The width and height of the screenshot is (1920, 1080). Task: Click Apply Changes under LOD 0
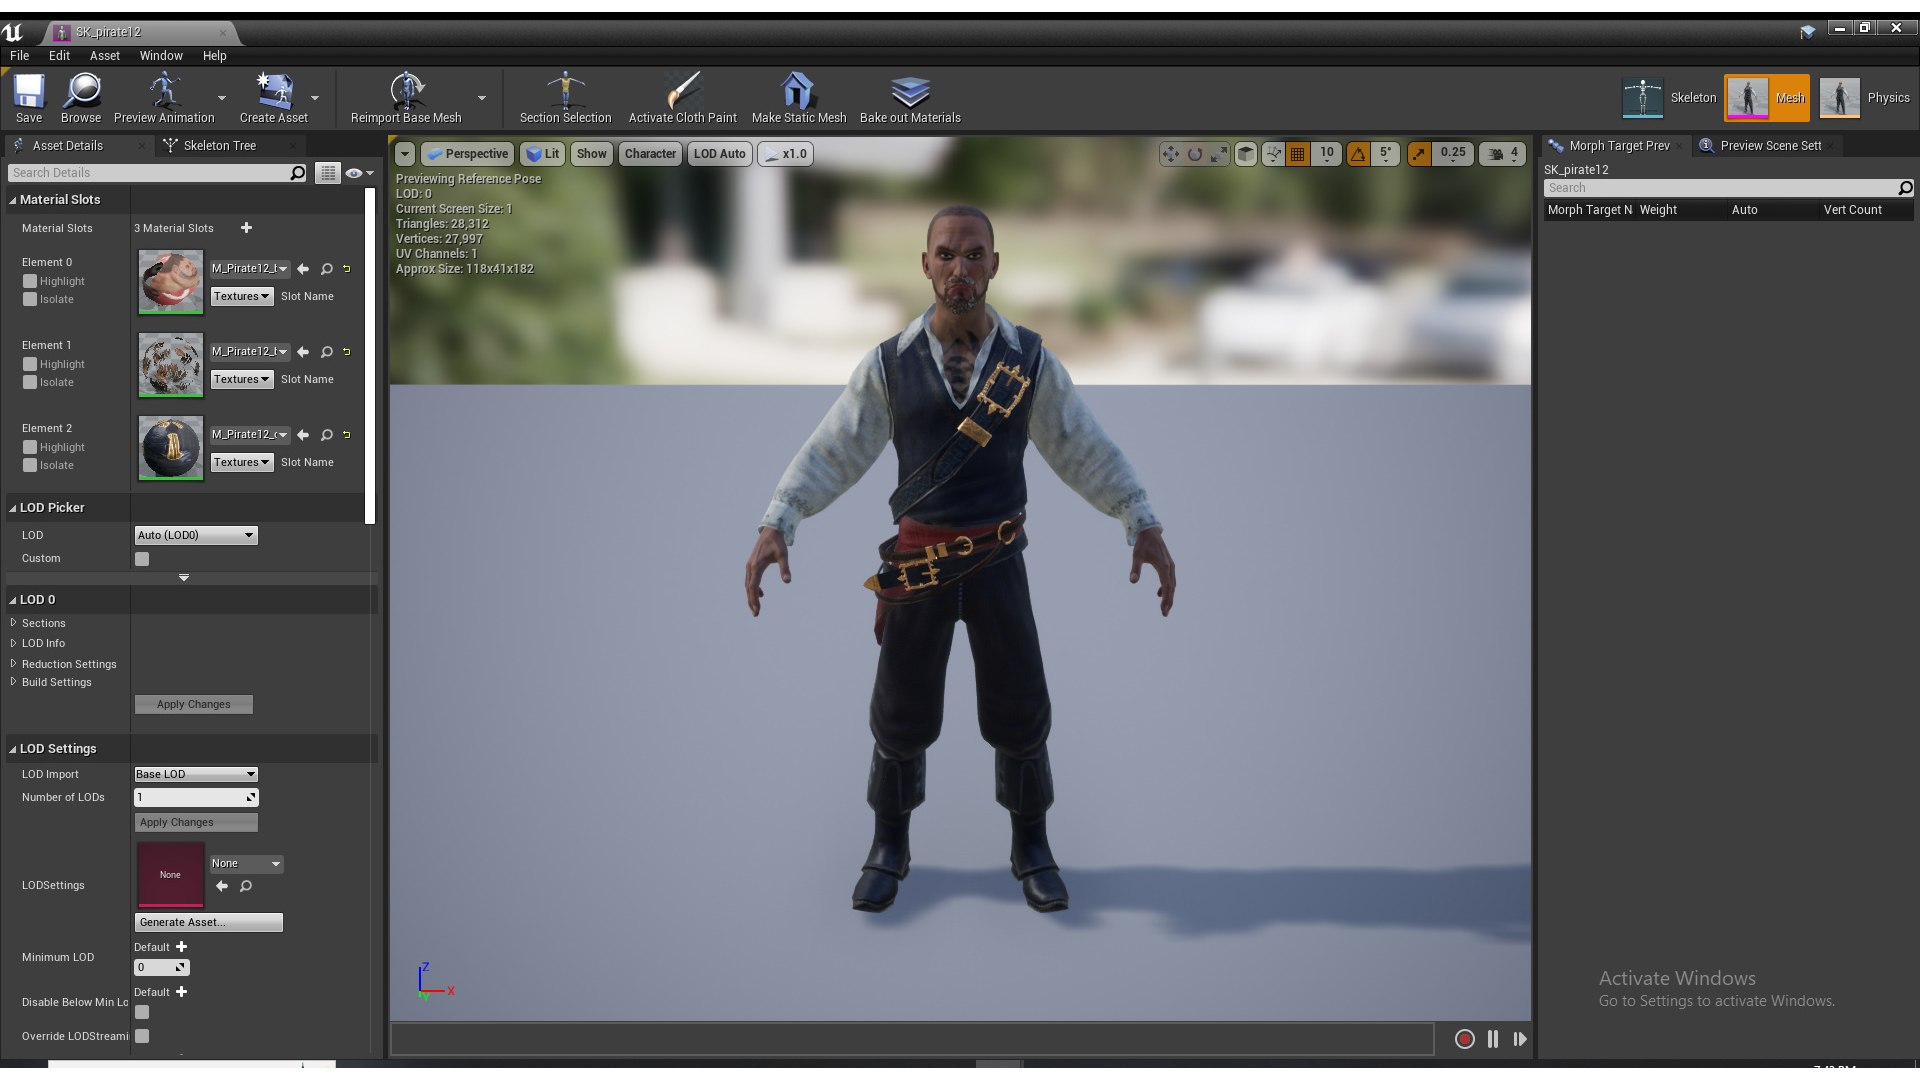tap(194, 705)
